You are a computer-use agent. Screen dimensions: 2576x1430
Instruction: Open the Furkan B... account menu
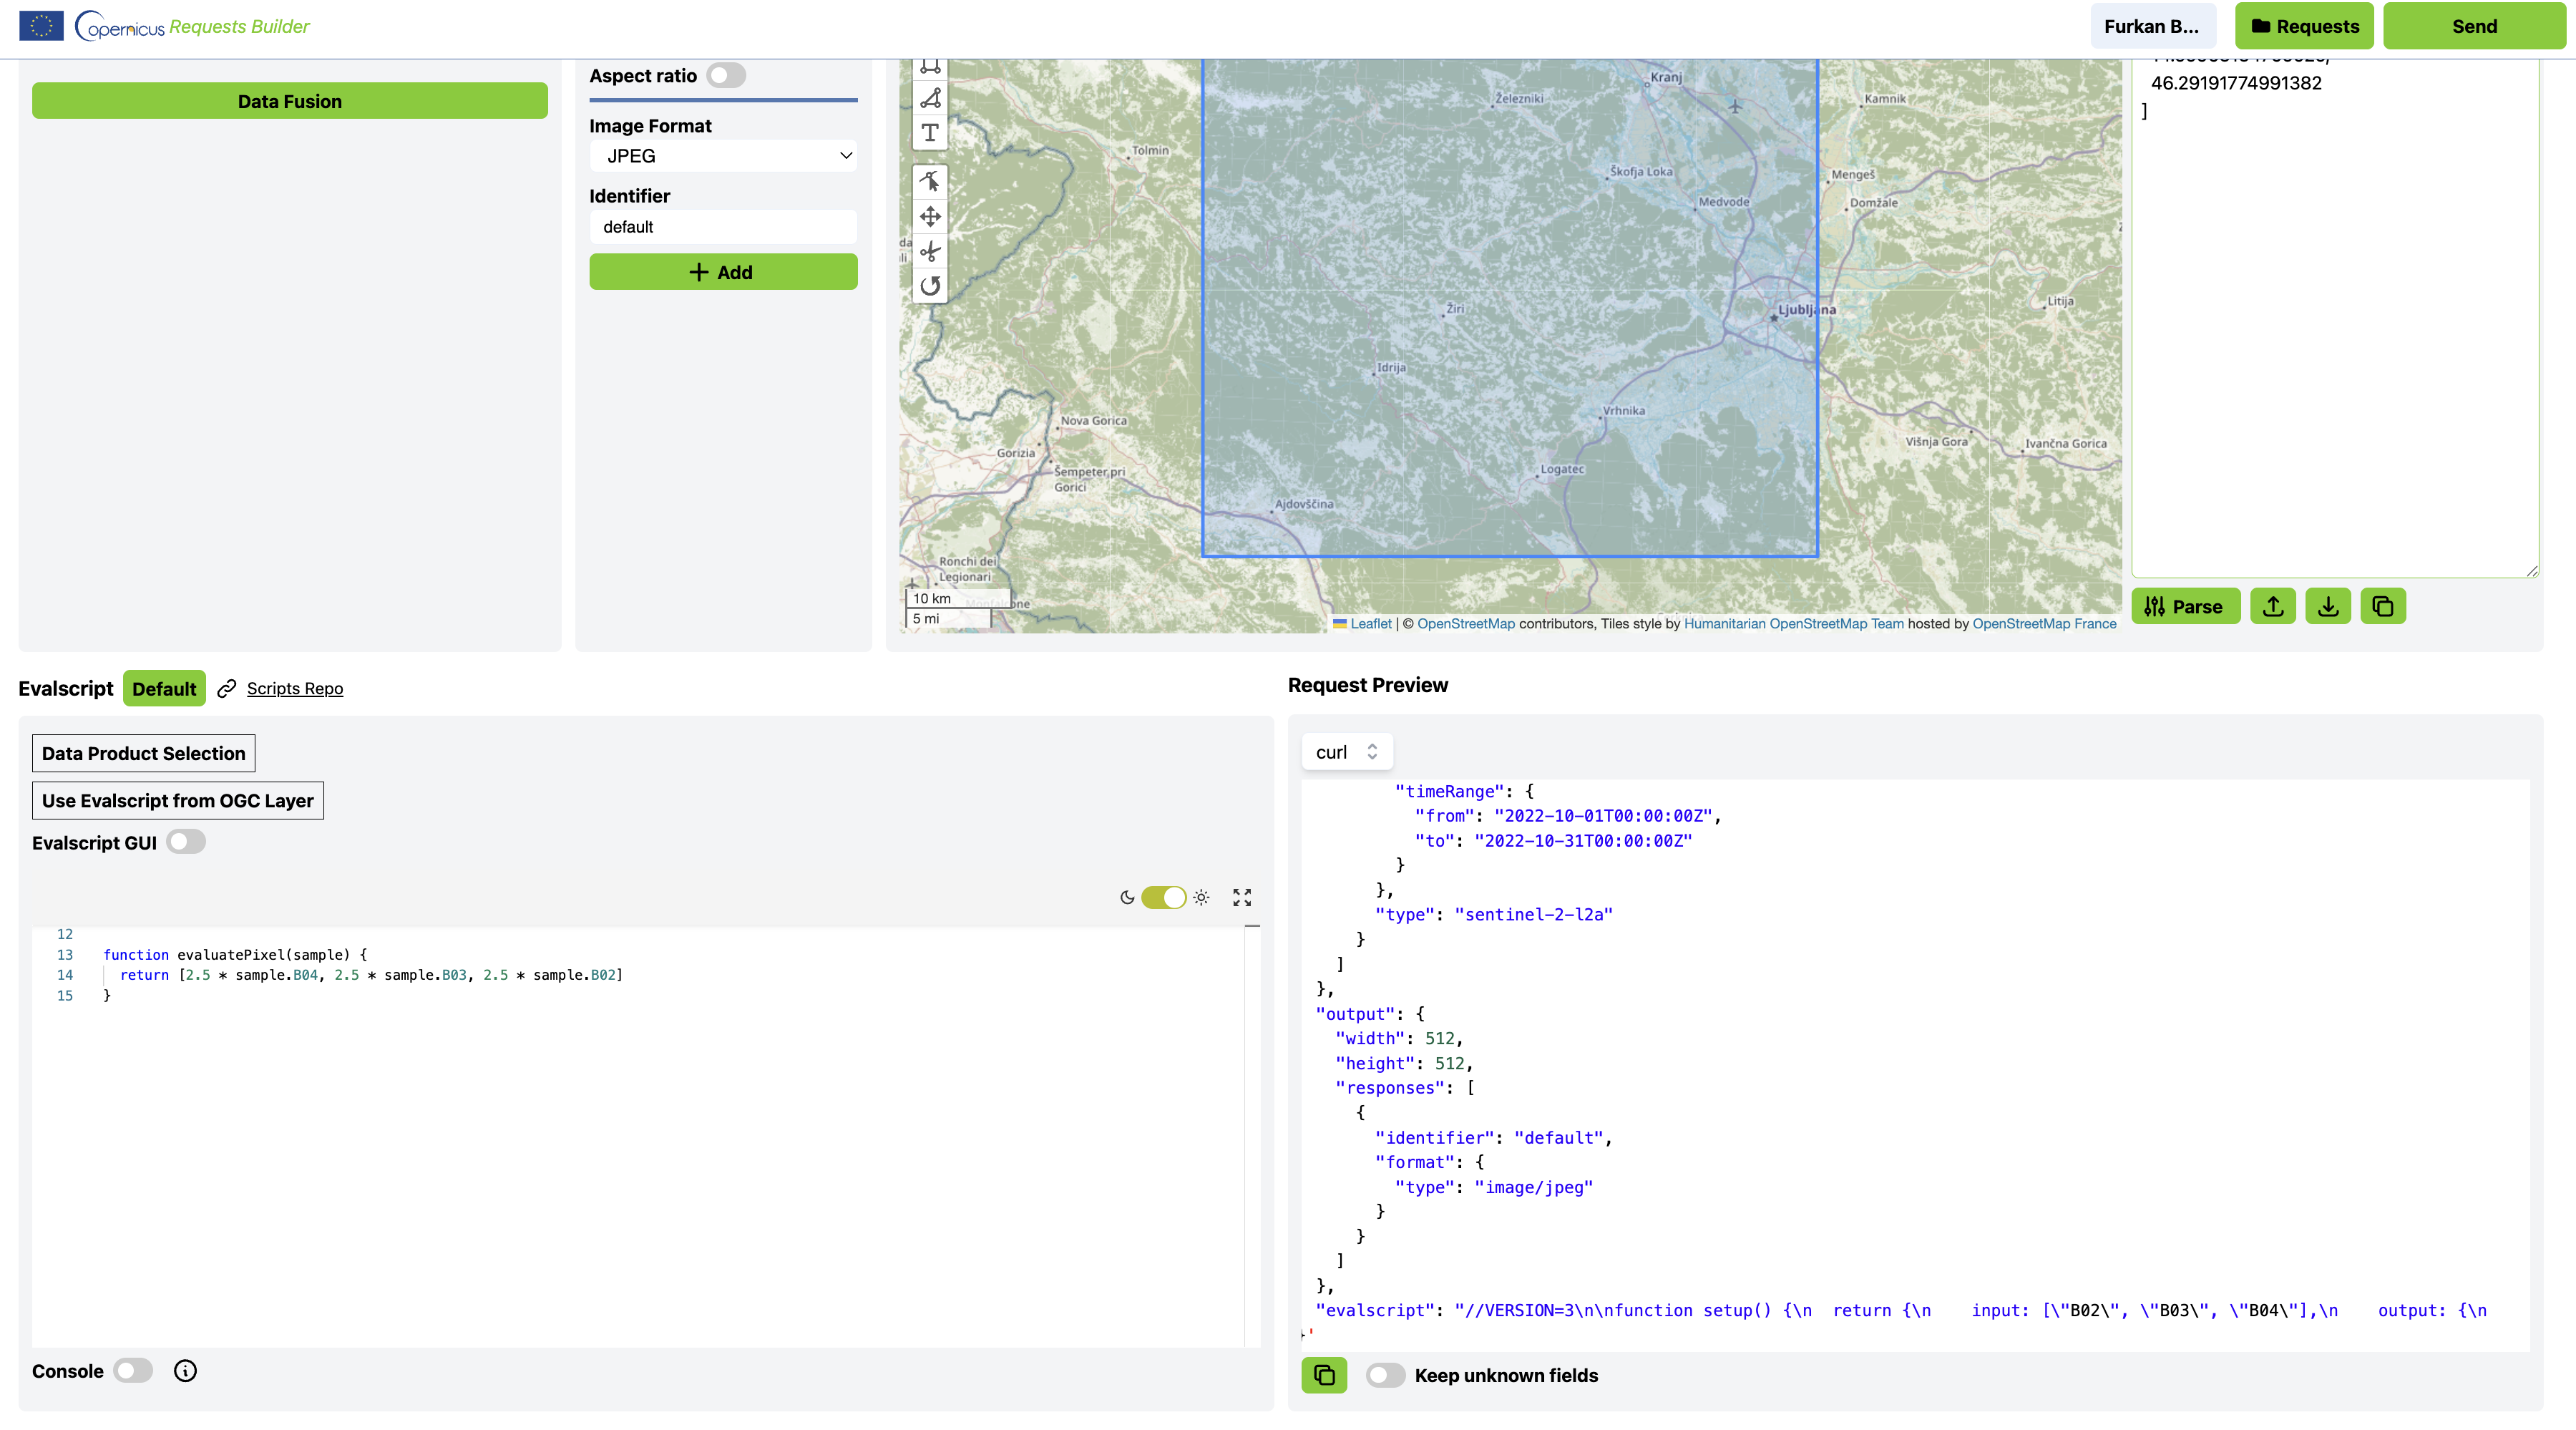point(2152,26)
